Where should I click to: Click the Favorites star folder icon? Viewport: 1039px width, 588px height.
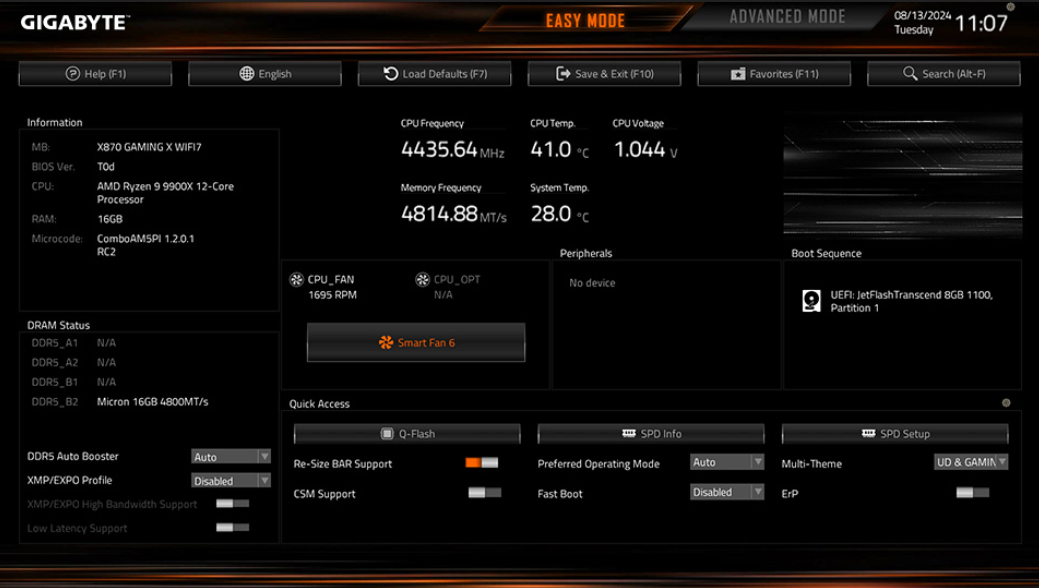738,74
